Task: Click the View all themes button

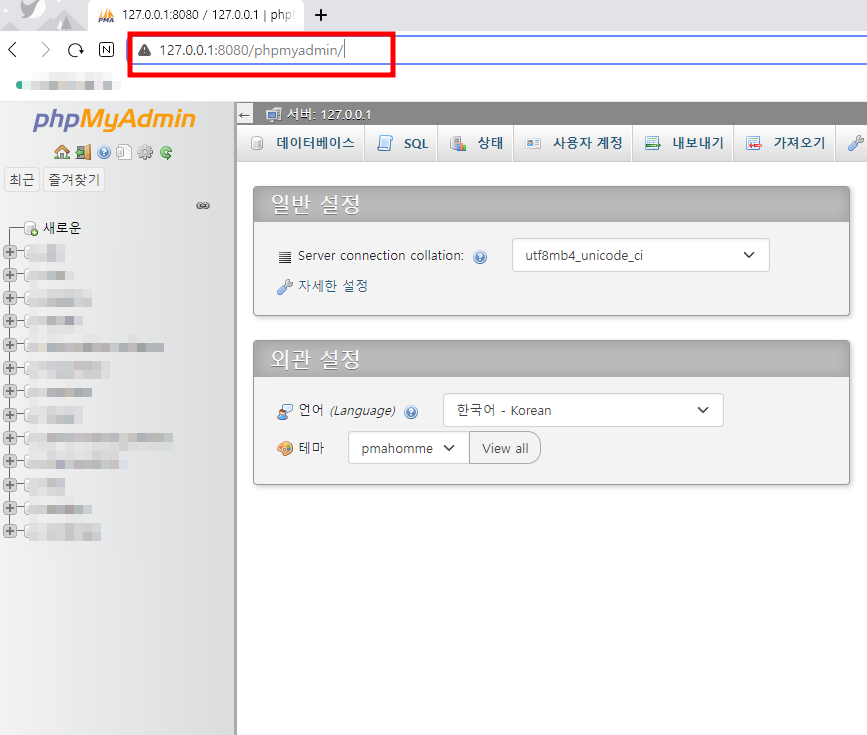Action: pyautogui.click(x=505, y=448)
